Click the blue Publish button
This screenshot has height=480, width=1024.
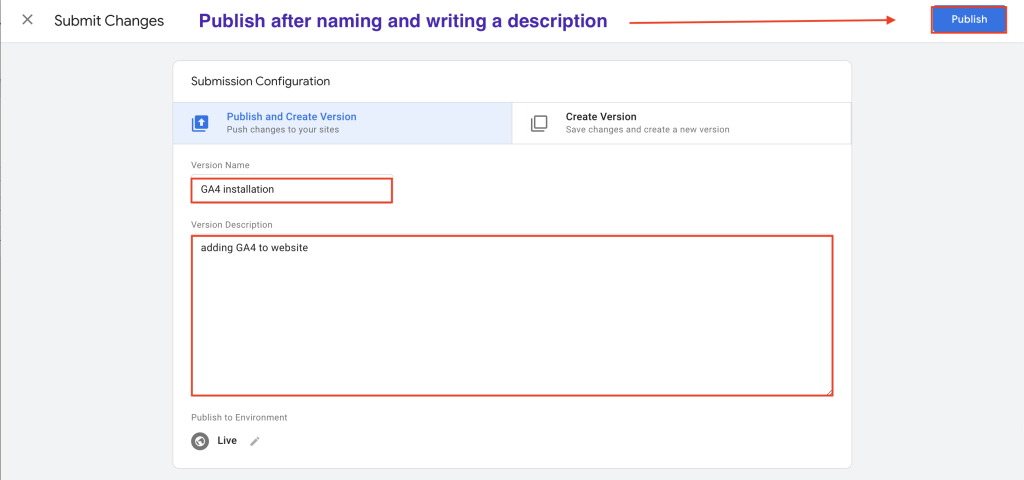pos(968,20)
